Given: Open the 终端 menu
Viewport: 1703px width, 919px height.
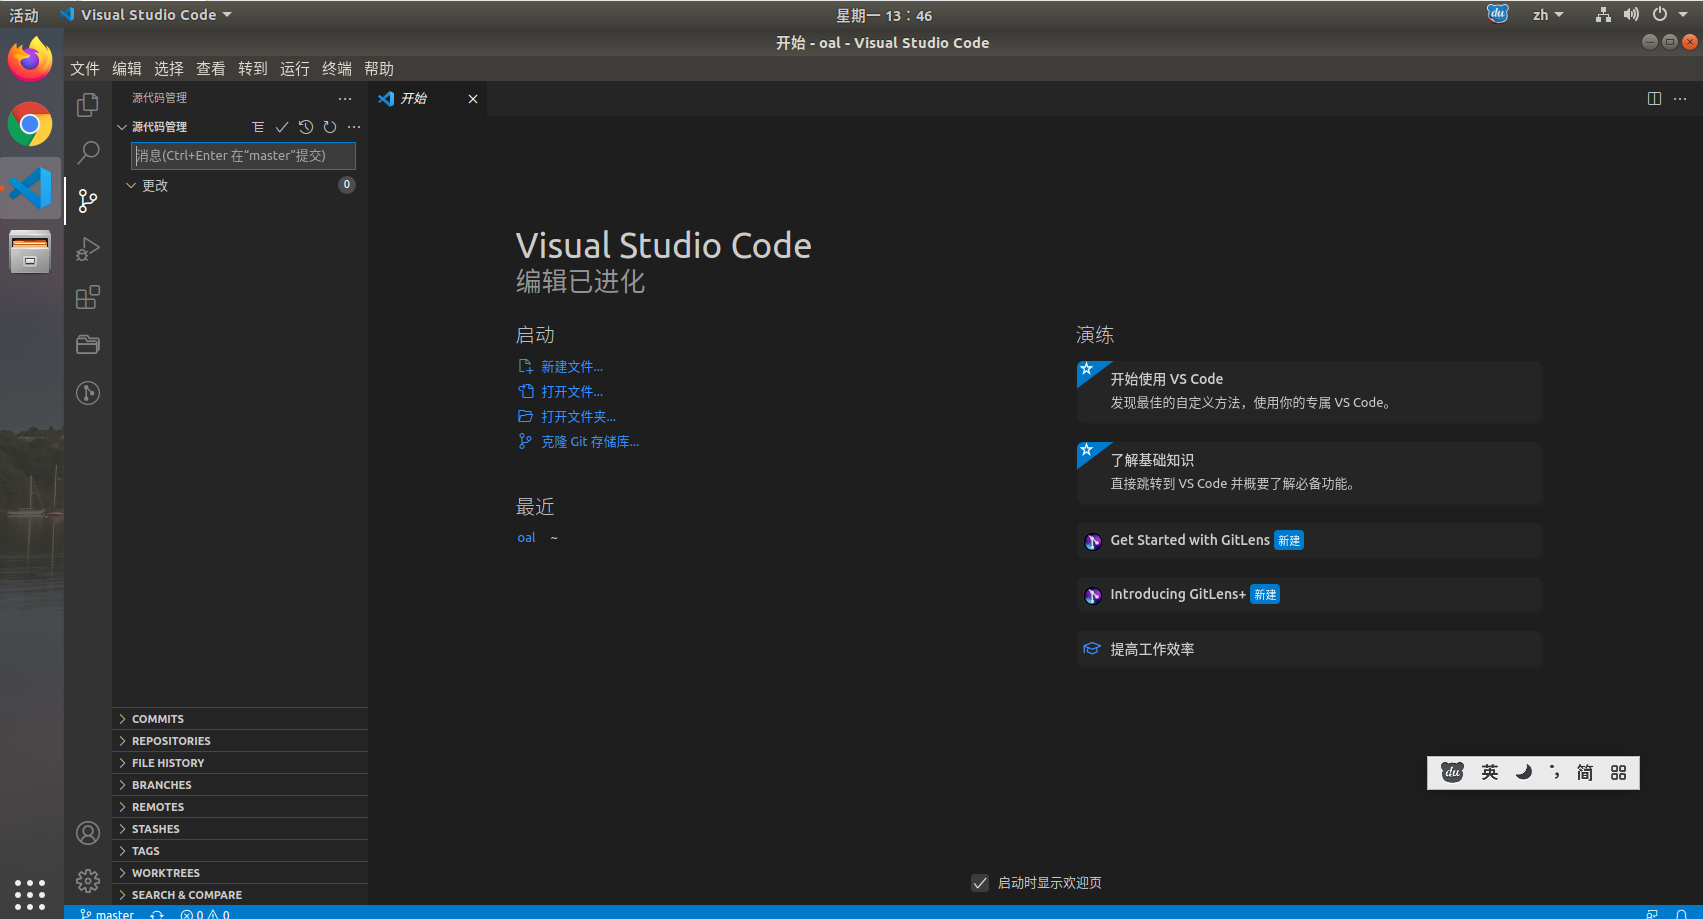Looking at the screenshot, I should (336, 68).
